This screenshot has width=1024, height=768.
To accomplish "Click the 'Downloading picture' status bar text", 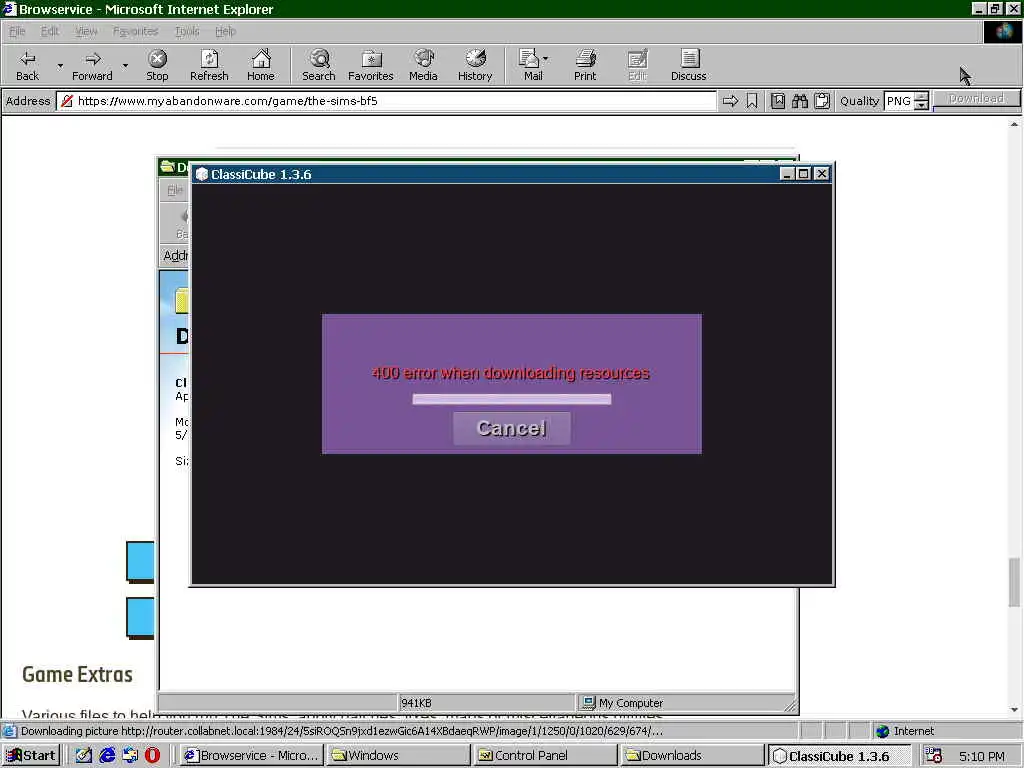I will 342,731.
